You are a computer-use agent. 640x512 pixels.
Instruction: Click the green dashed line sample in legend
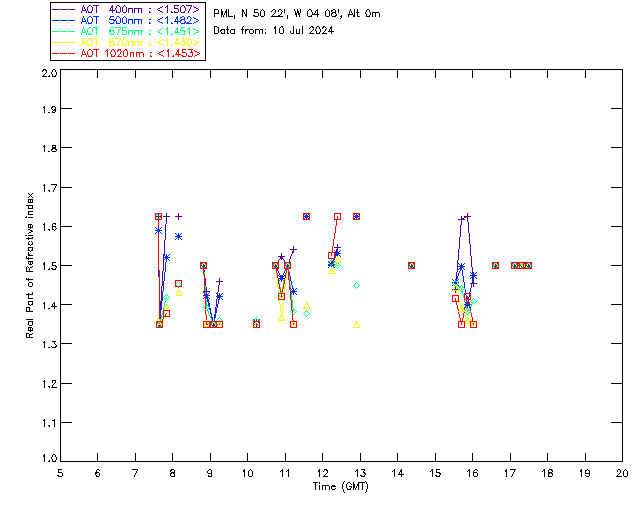click(64, 31)
